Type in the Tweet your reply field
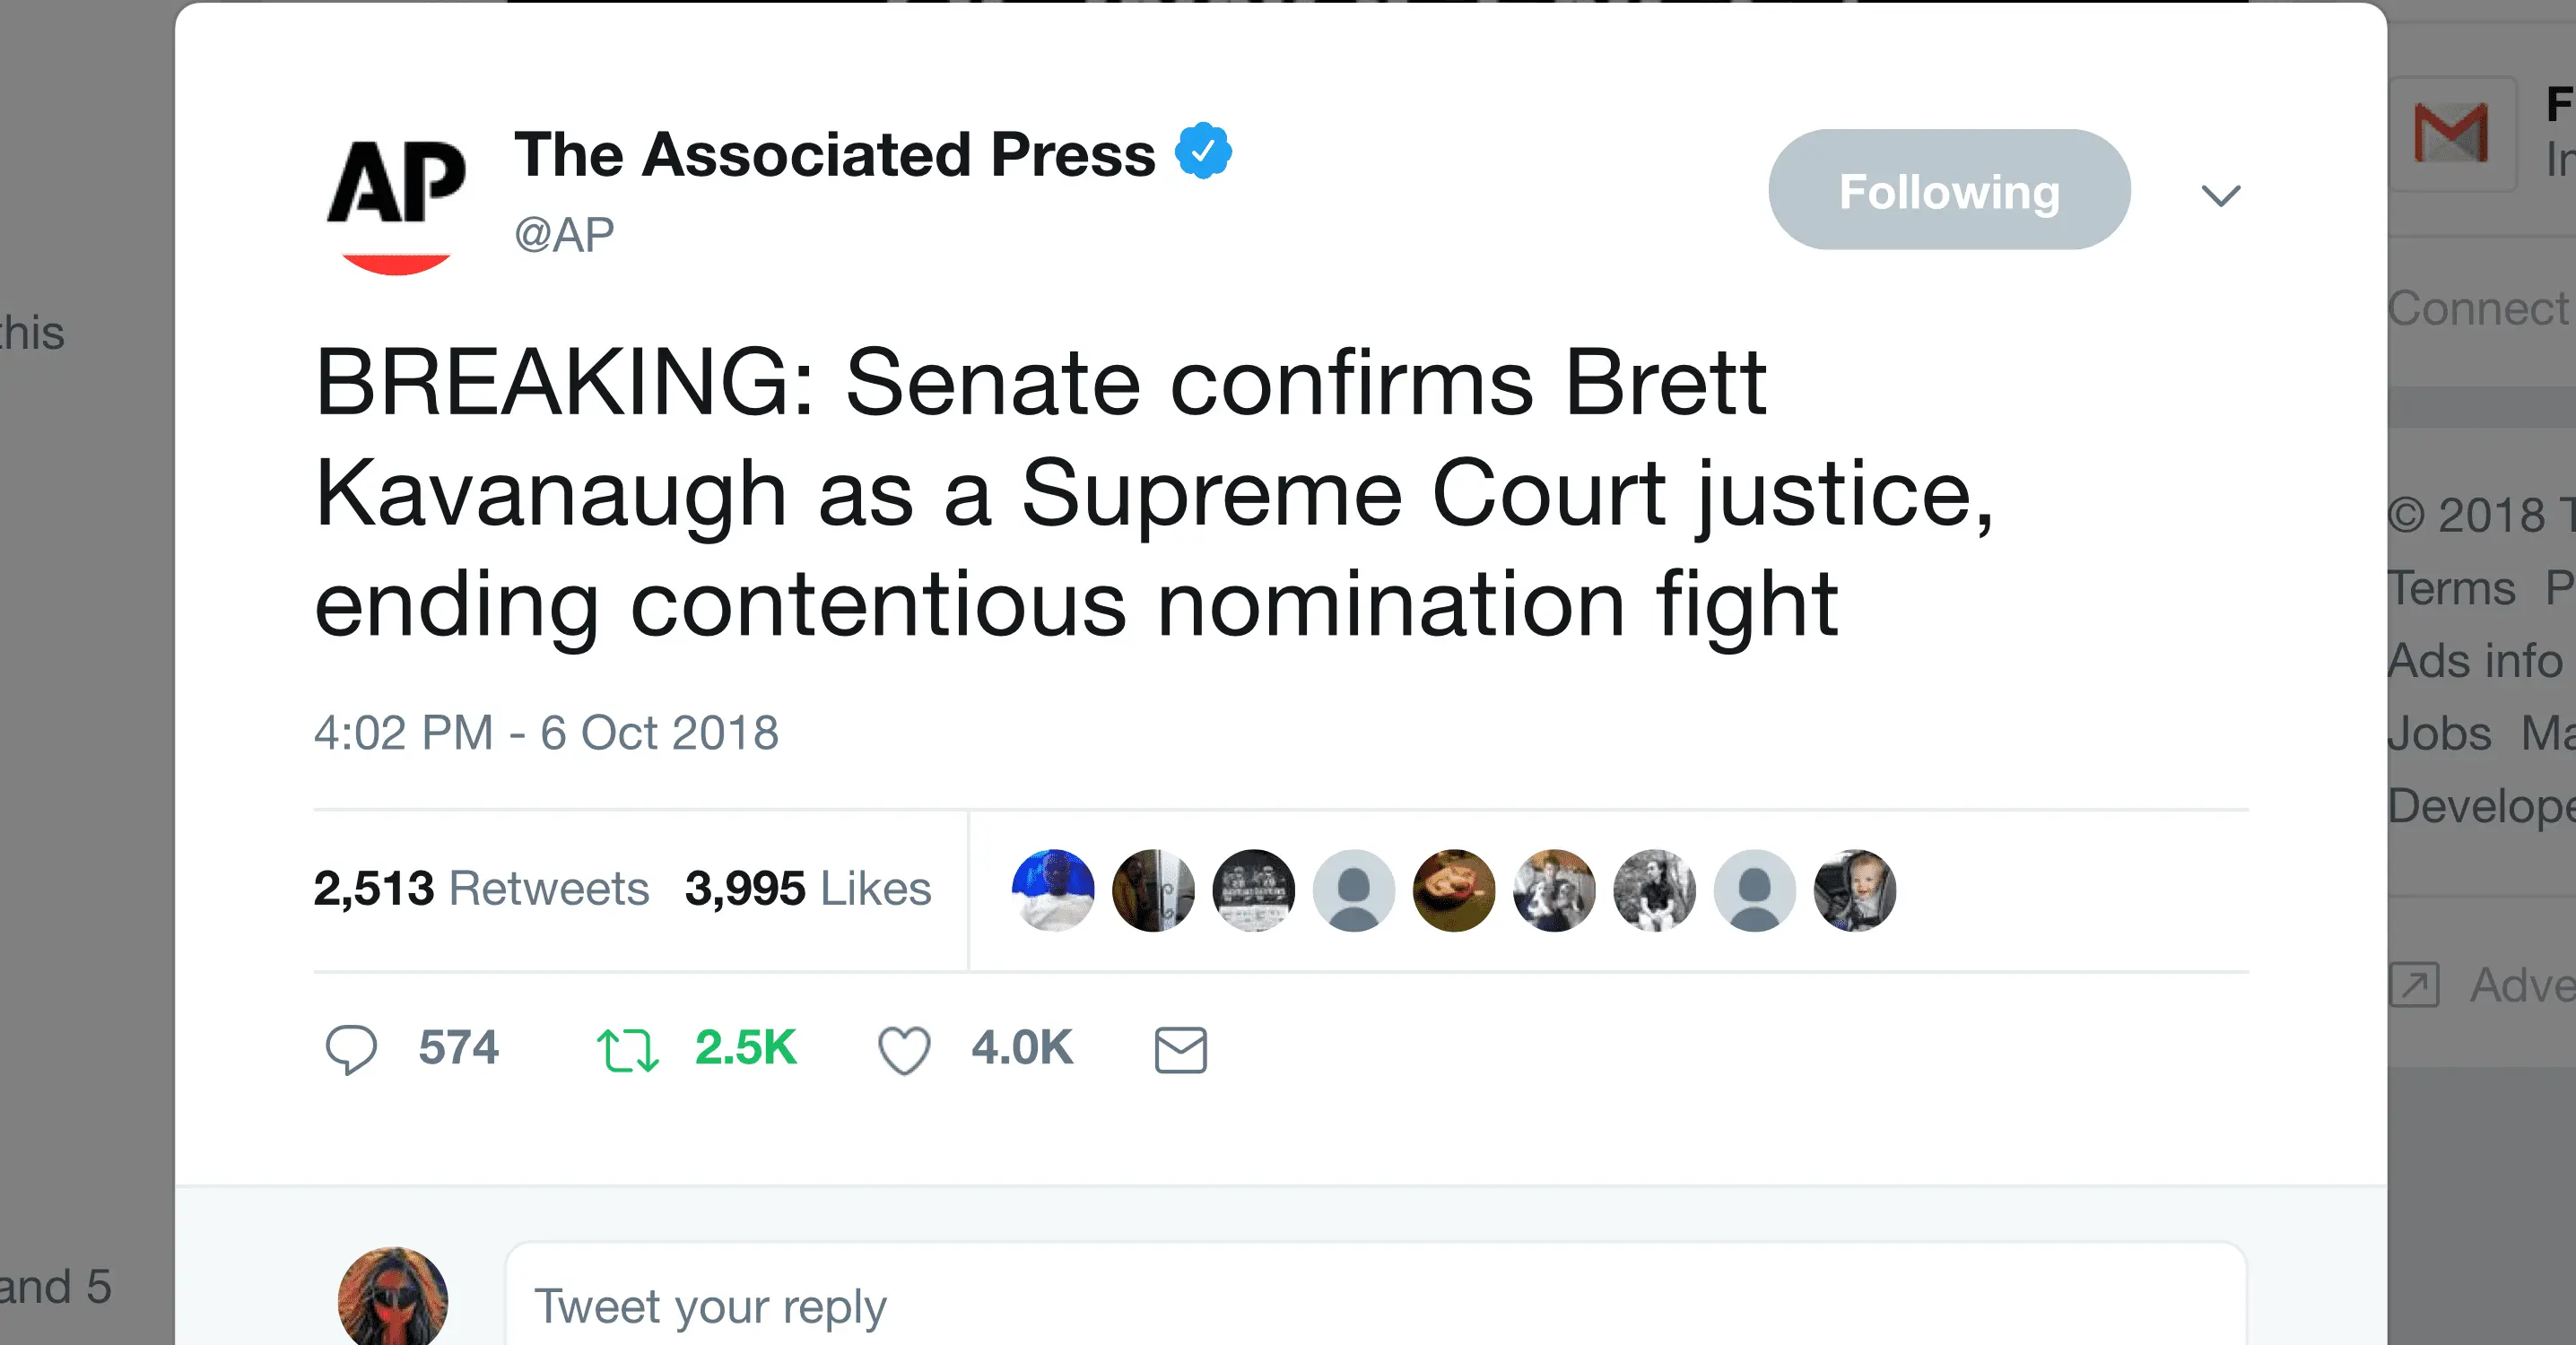This screenshot has height=1345, width=2576. [x=1375, y=1305]
